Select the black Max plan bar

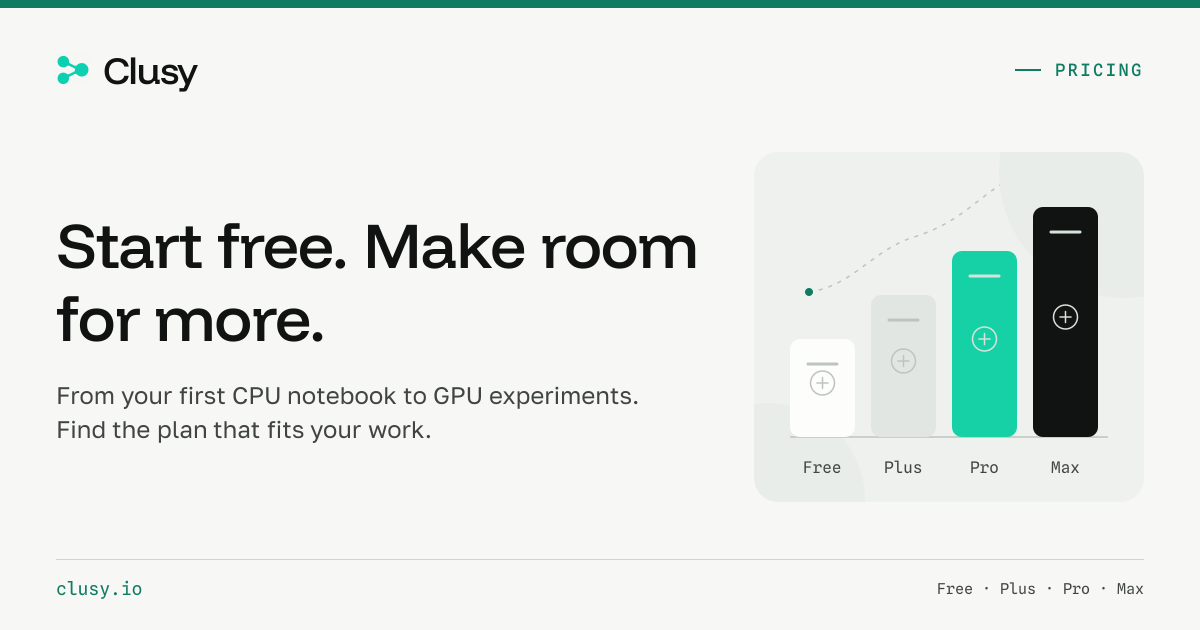pyautogui.click(x=1065, y=322)
